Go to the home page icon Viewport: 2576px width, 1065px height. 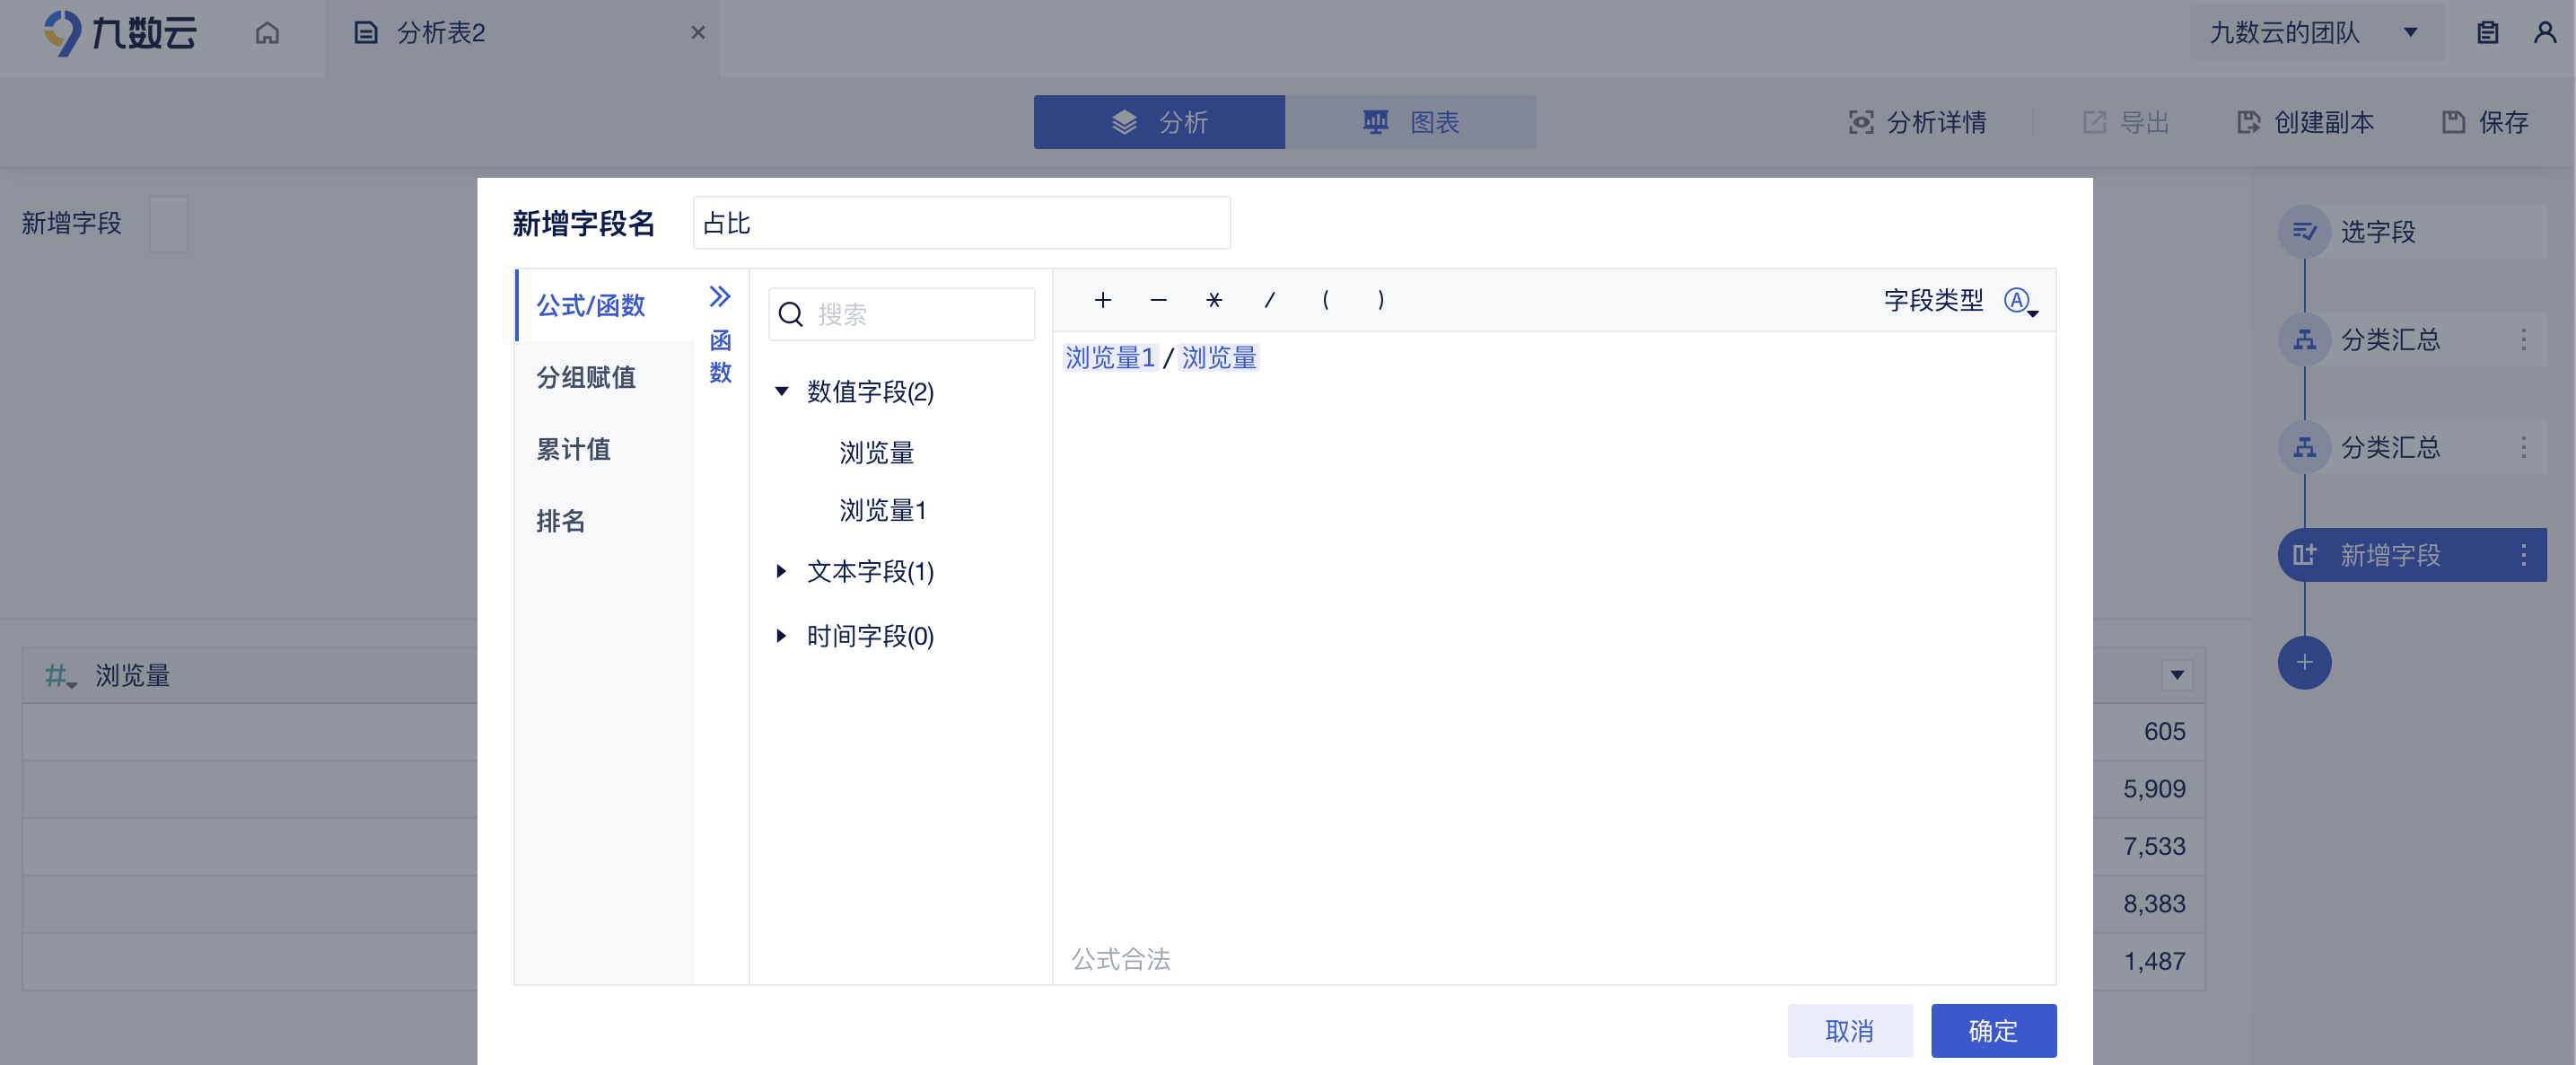point(267,33)
